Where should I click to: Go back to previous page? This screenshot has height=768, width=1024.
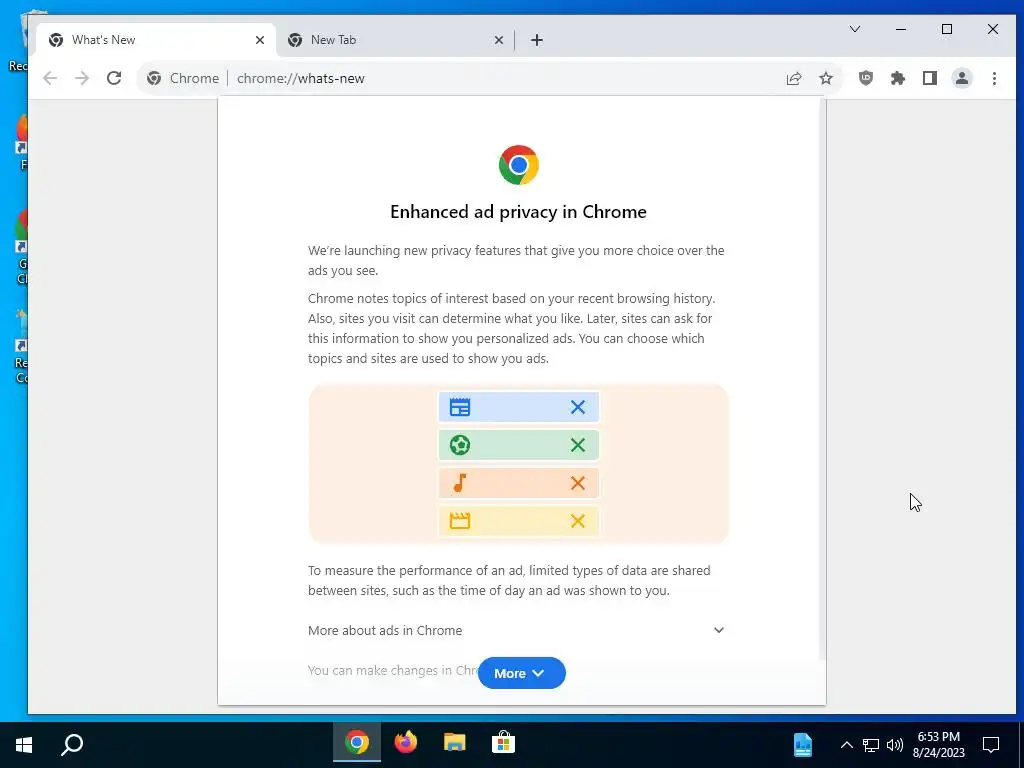click(50, 78)
